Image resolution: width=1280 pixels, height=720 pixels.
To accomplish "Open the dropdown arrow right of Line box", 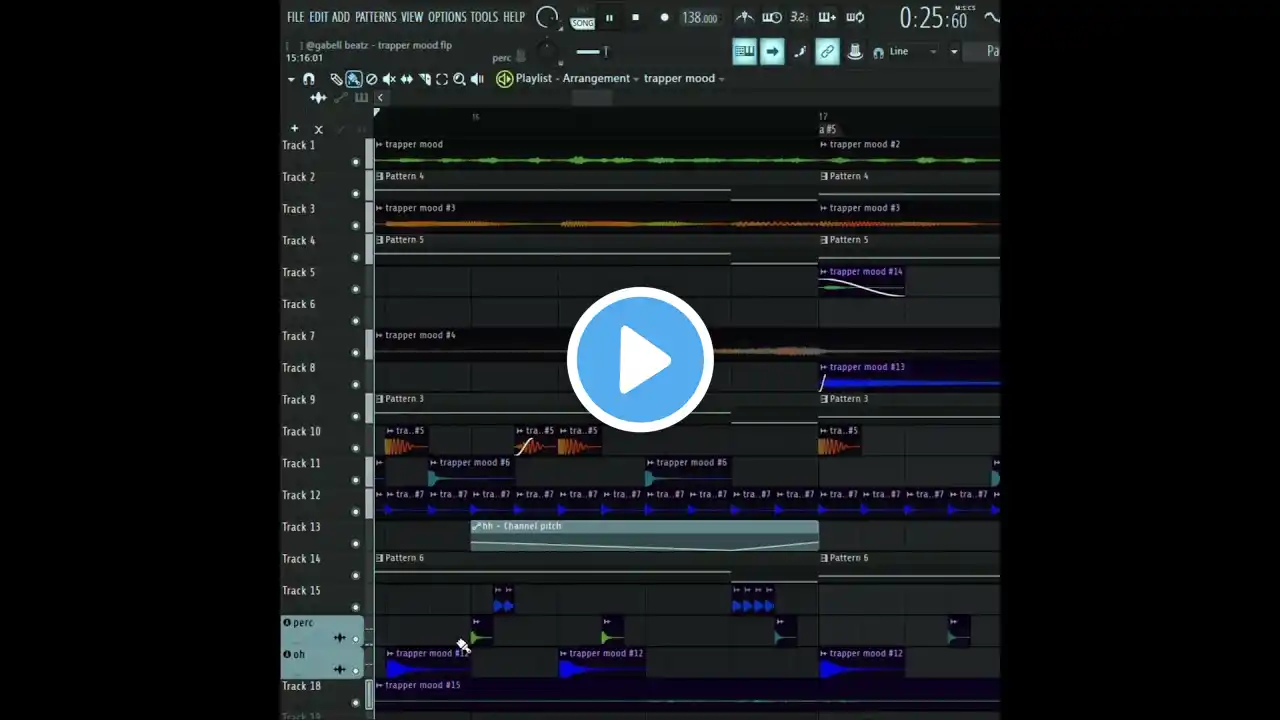I will point(954,52).
